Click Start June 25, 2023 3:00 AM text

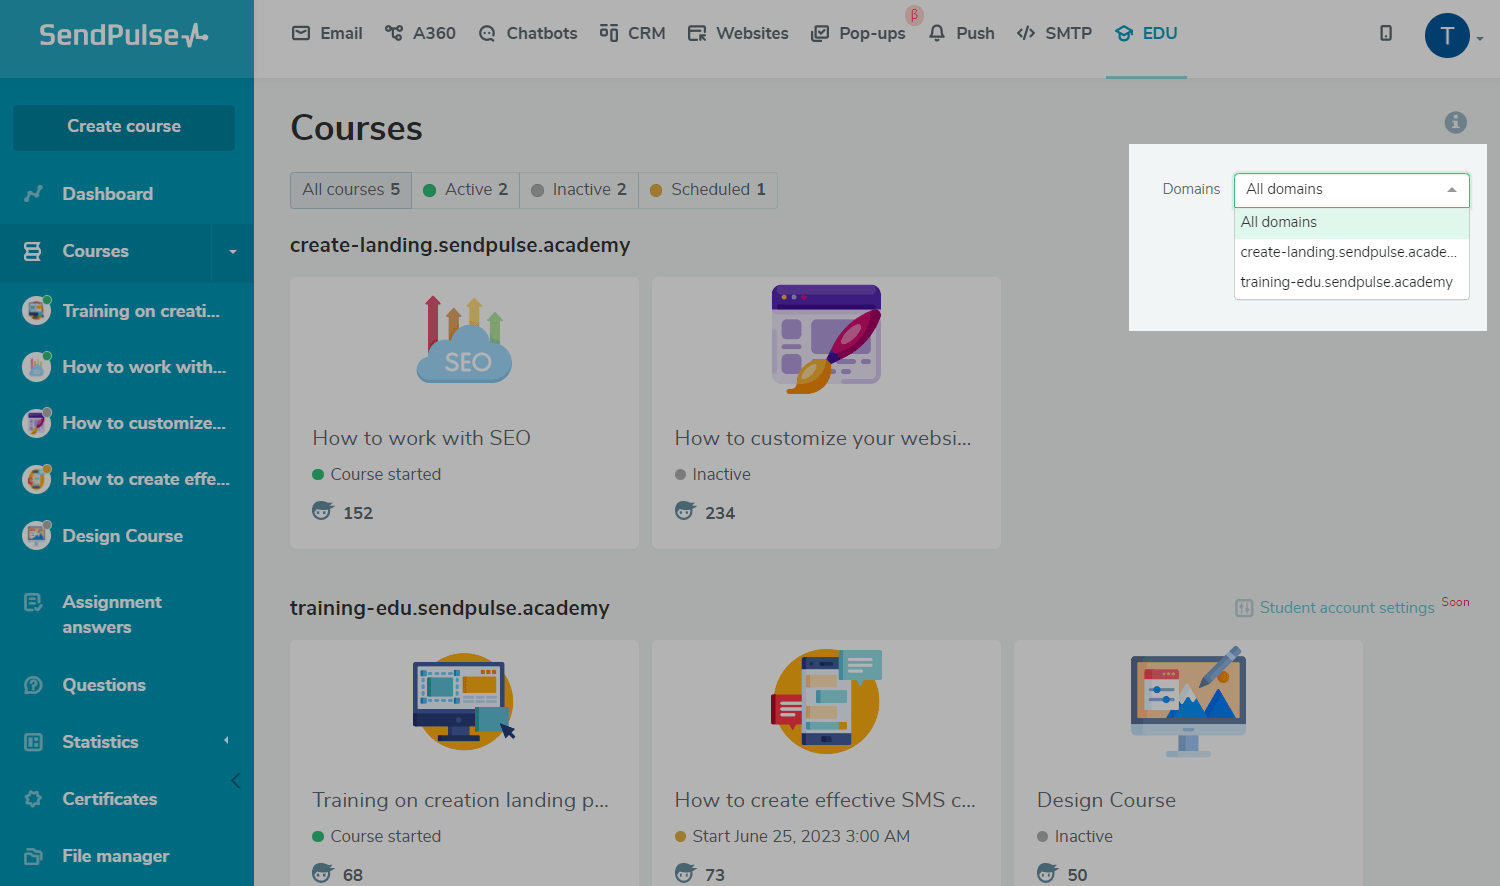(x=801, y=837)
